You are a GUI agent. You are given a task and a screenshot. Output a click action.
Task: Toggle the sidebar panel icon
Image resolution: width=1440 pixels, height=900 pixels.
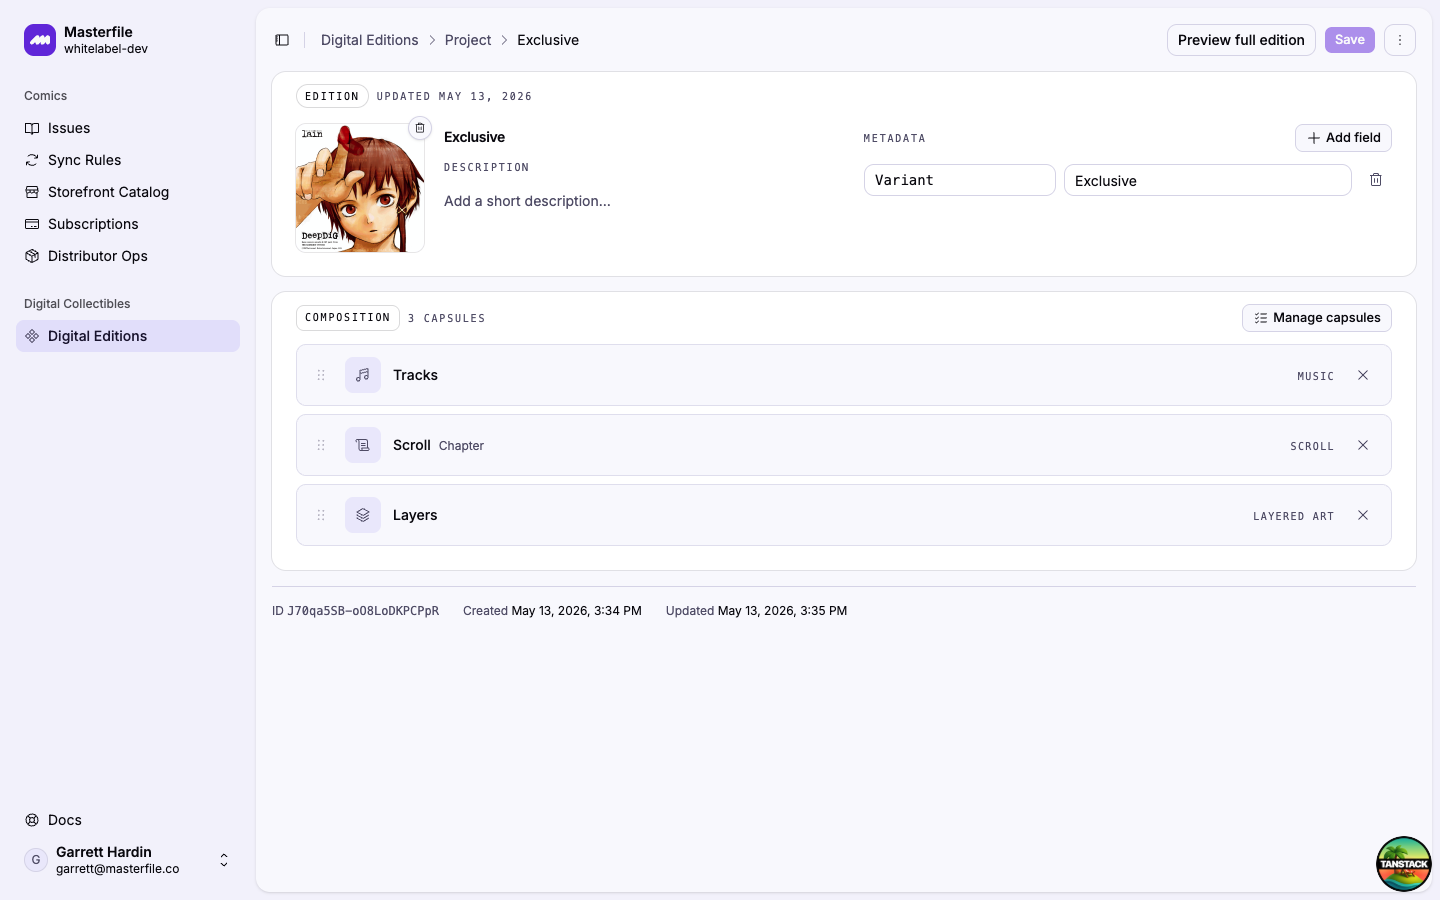[282, 40]
